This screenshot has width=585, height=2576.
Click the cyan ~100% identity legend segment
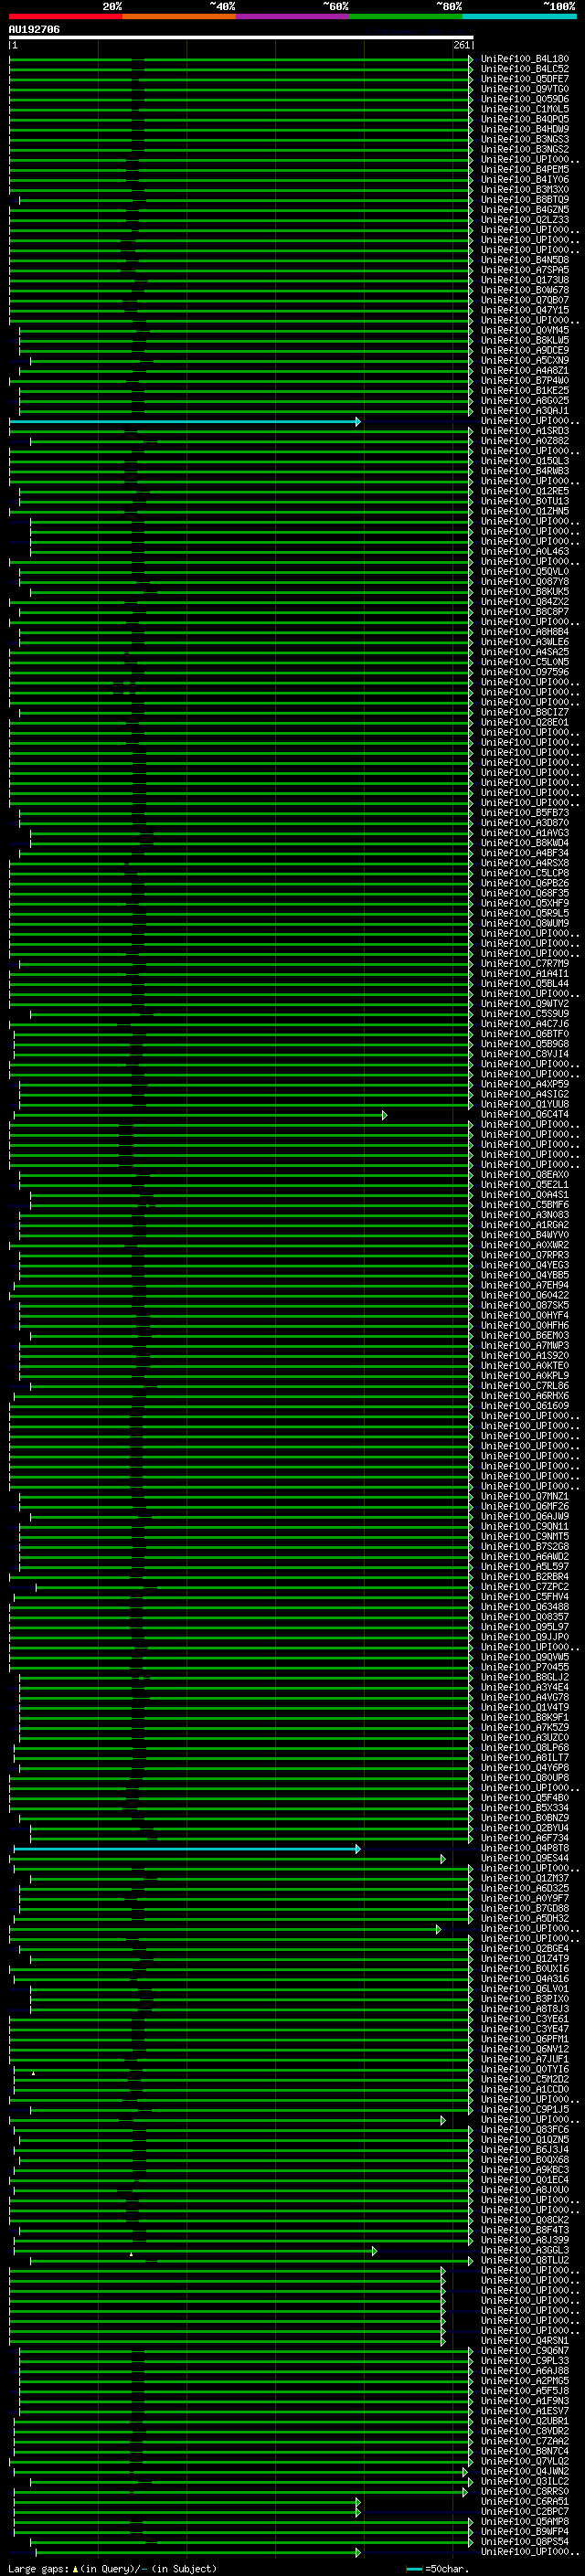pyautogui.click(x=519, y=16)
